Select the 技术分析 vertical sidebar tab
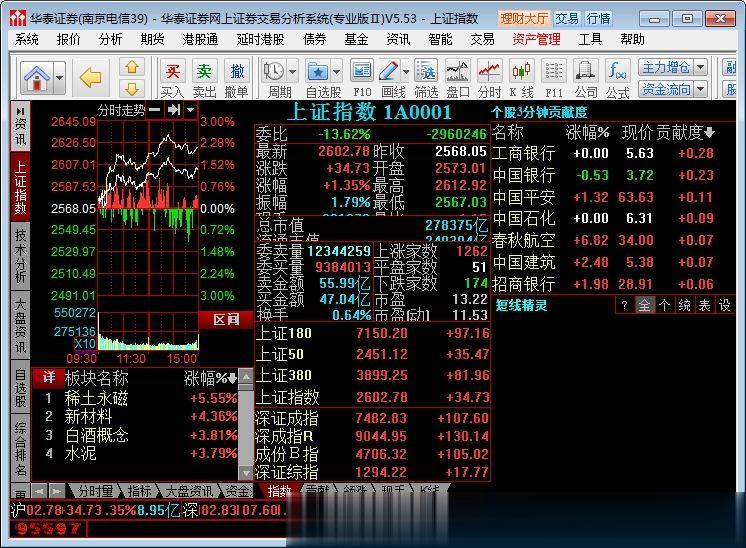746x548 pixels. click(x=20, y=255)
